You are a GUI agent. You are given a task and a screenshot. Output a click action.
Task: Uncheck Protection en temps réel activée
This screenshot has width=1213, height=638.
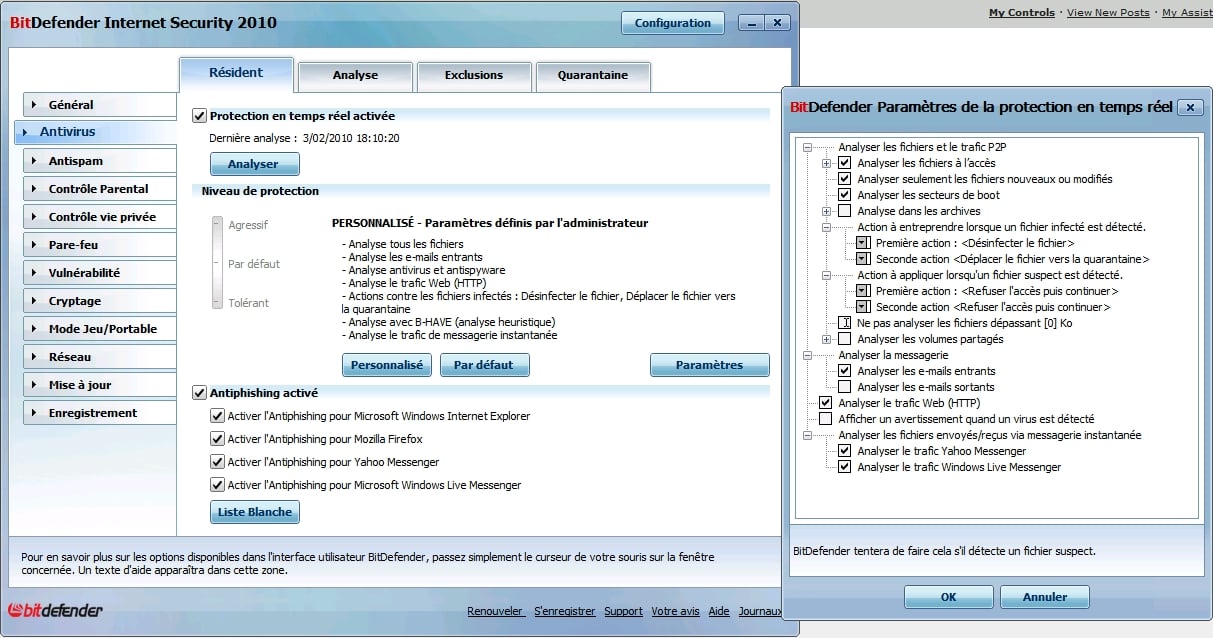click(199, 116)
